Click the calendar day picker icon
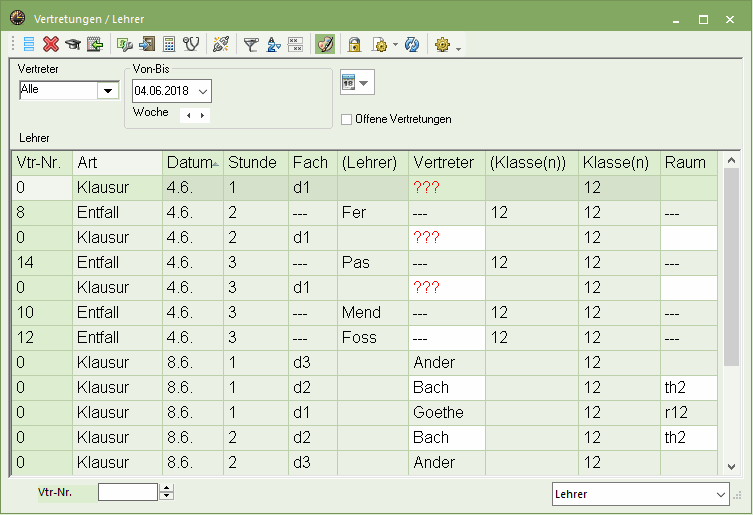Image resolution: width=753 pixels, height=515 pixels. tap(349, 82)
